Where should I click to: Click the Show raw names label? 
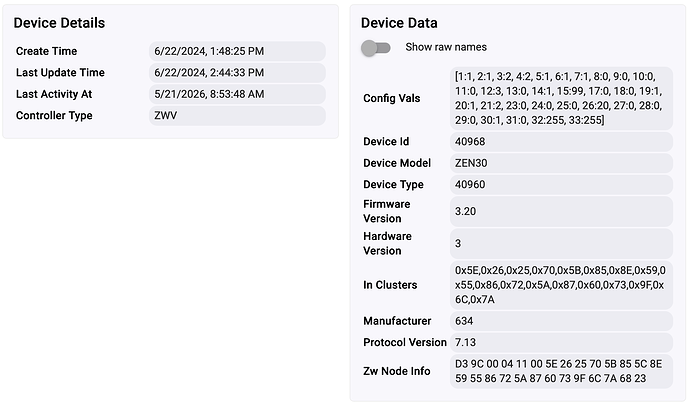point(446,47)
